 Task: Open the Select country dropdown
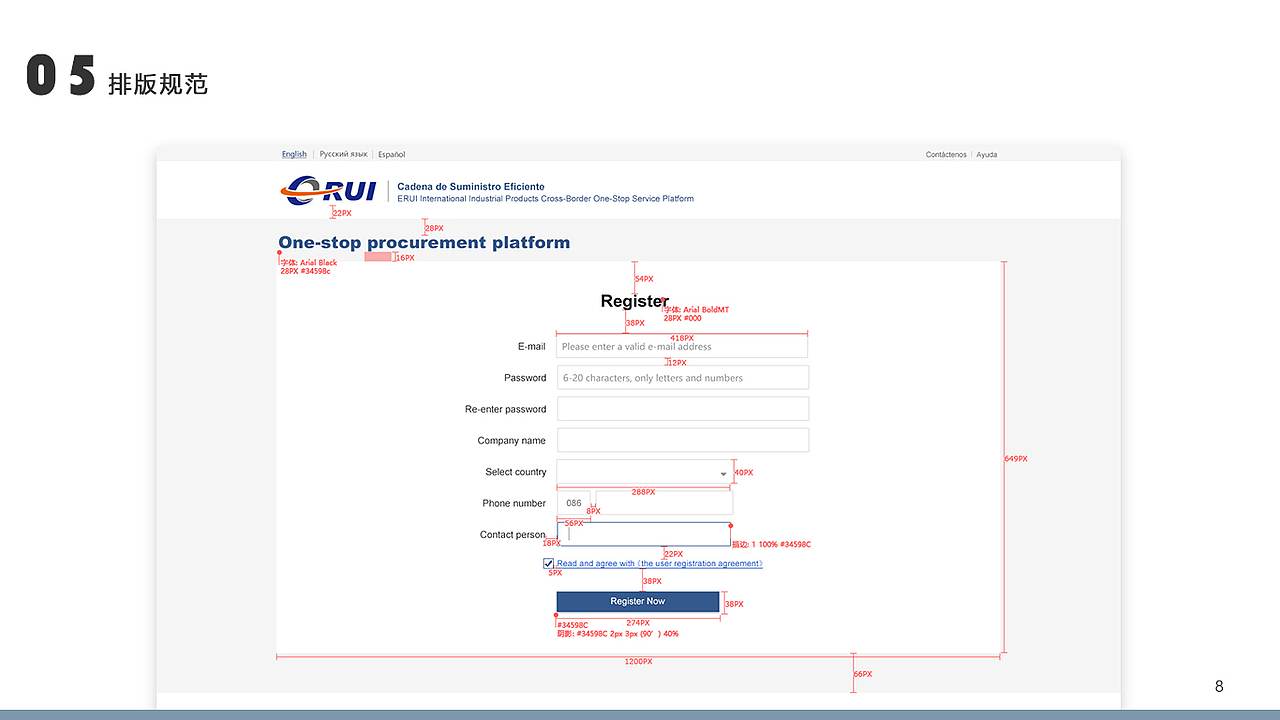tap(644, 472)
